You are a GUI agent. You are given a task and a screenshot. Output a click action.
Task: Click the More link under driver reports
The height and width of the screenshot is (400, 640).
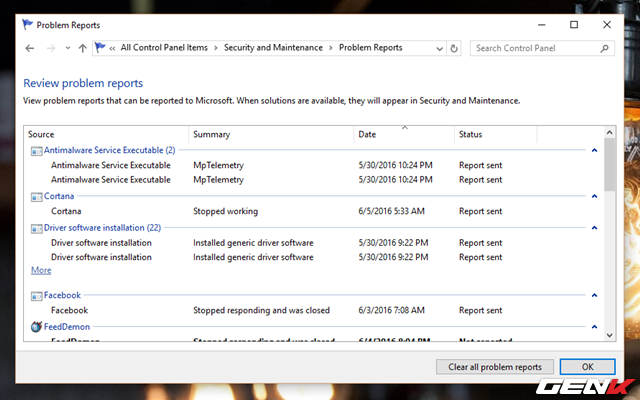coord(40,270)
